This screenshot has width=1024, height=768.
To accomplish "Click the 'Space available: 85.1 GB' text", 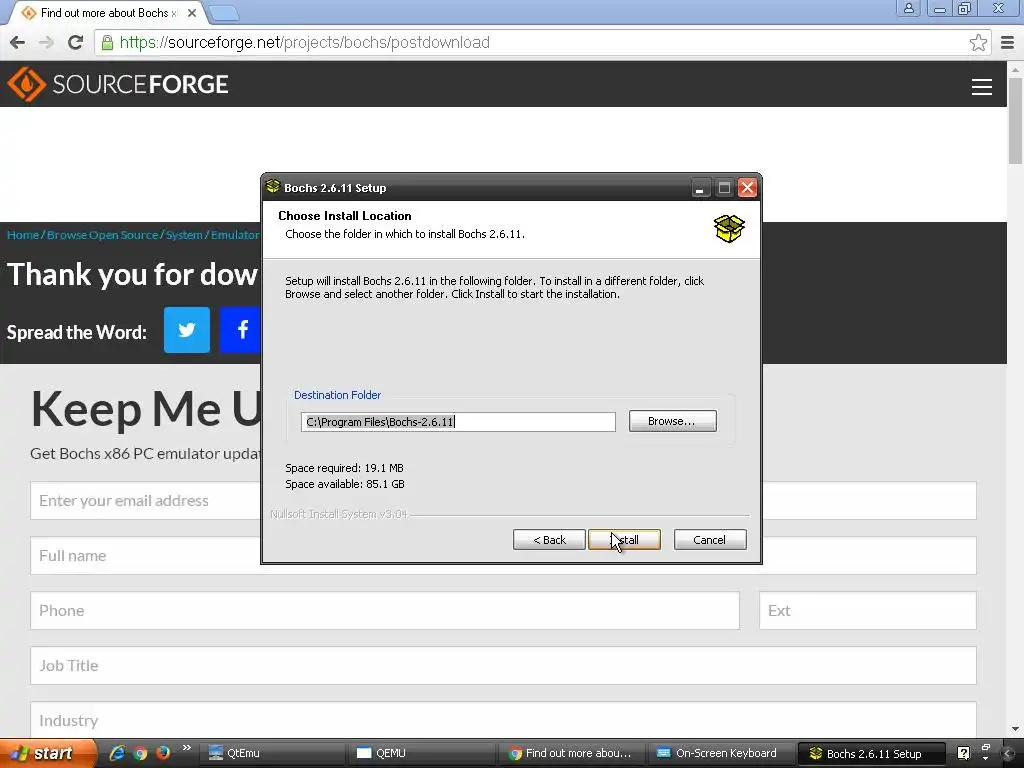I will tap(345, 484).
